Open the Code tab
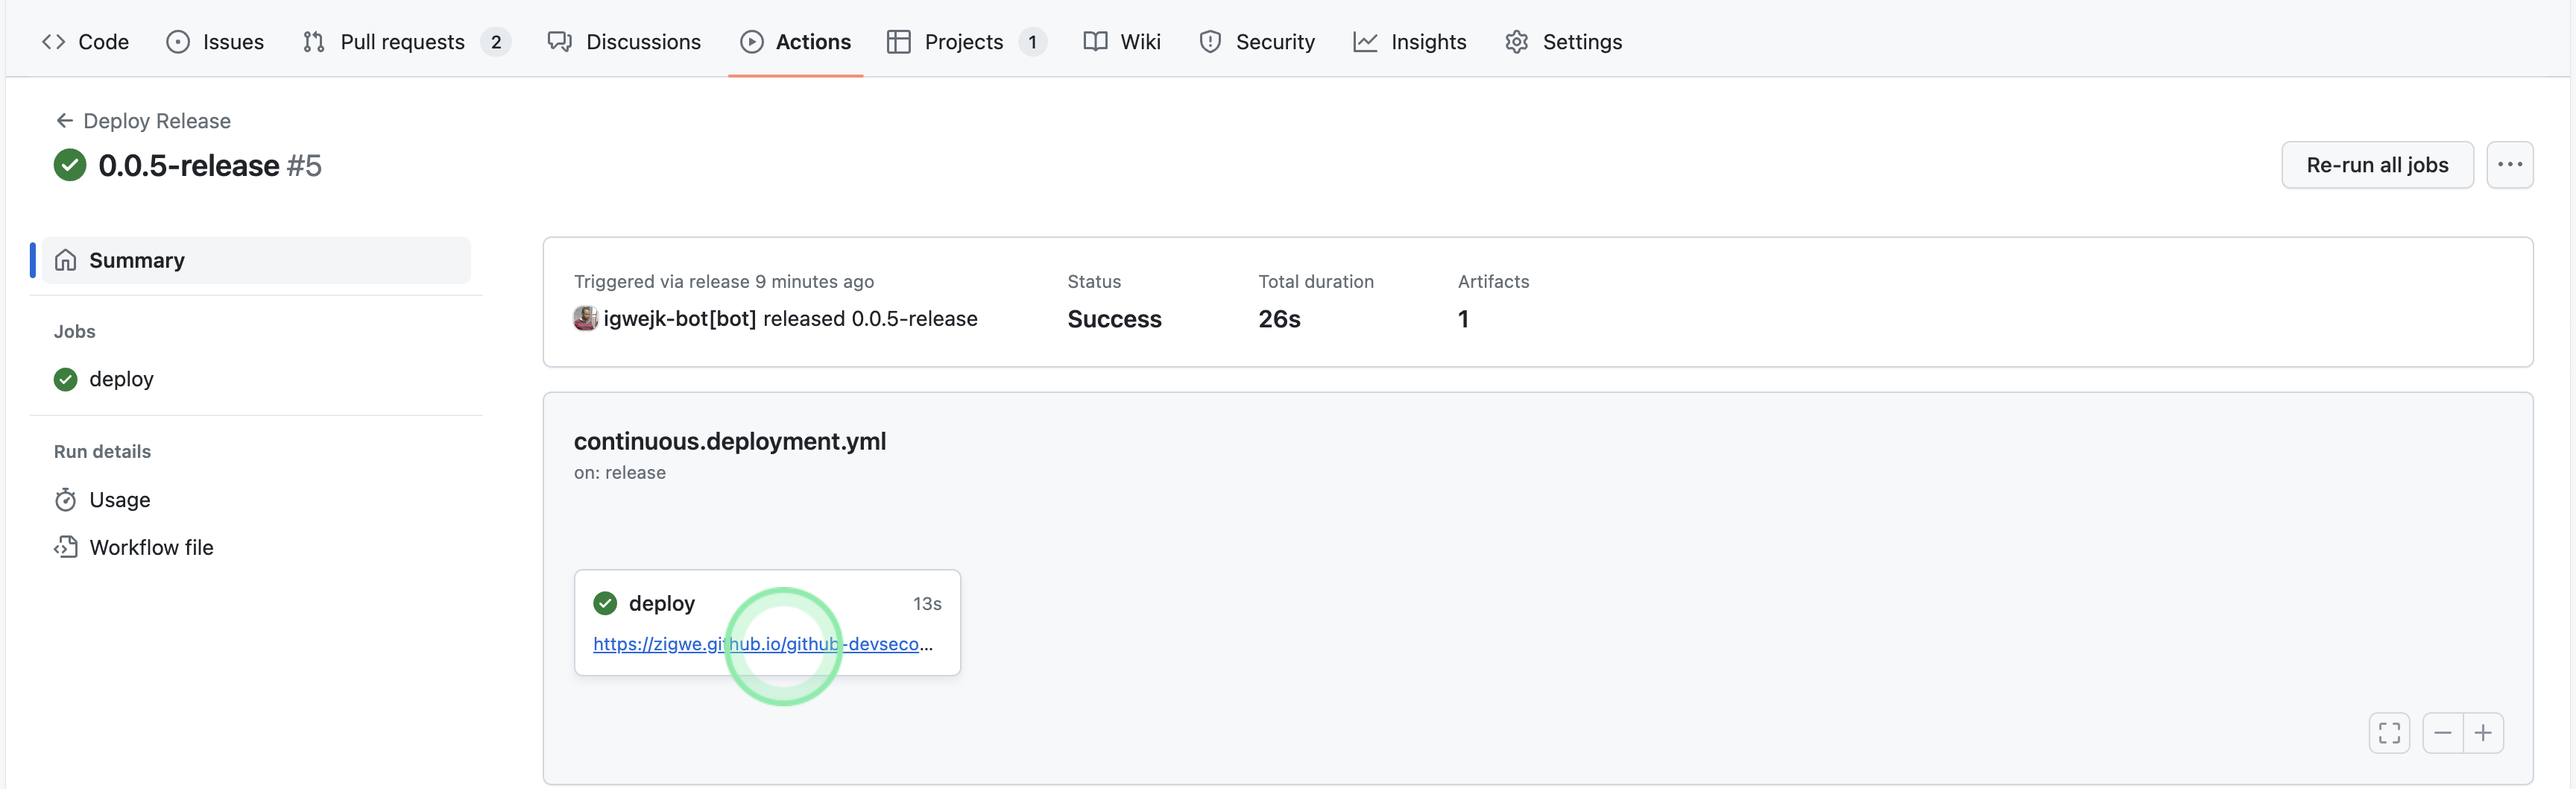The height and width of the screenshot is (789, 2576). pos(85,41)
